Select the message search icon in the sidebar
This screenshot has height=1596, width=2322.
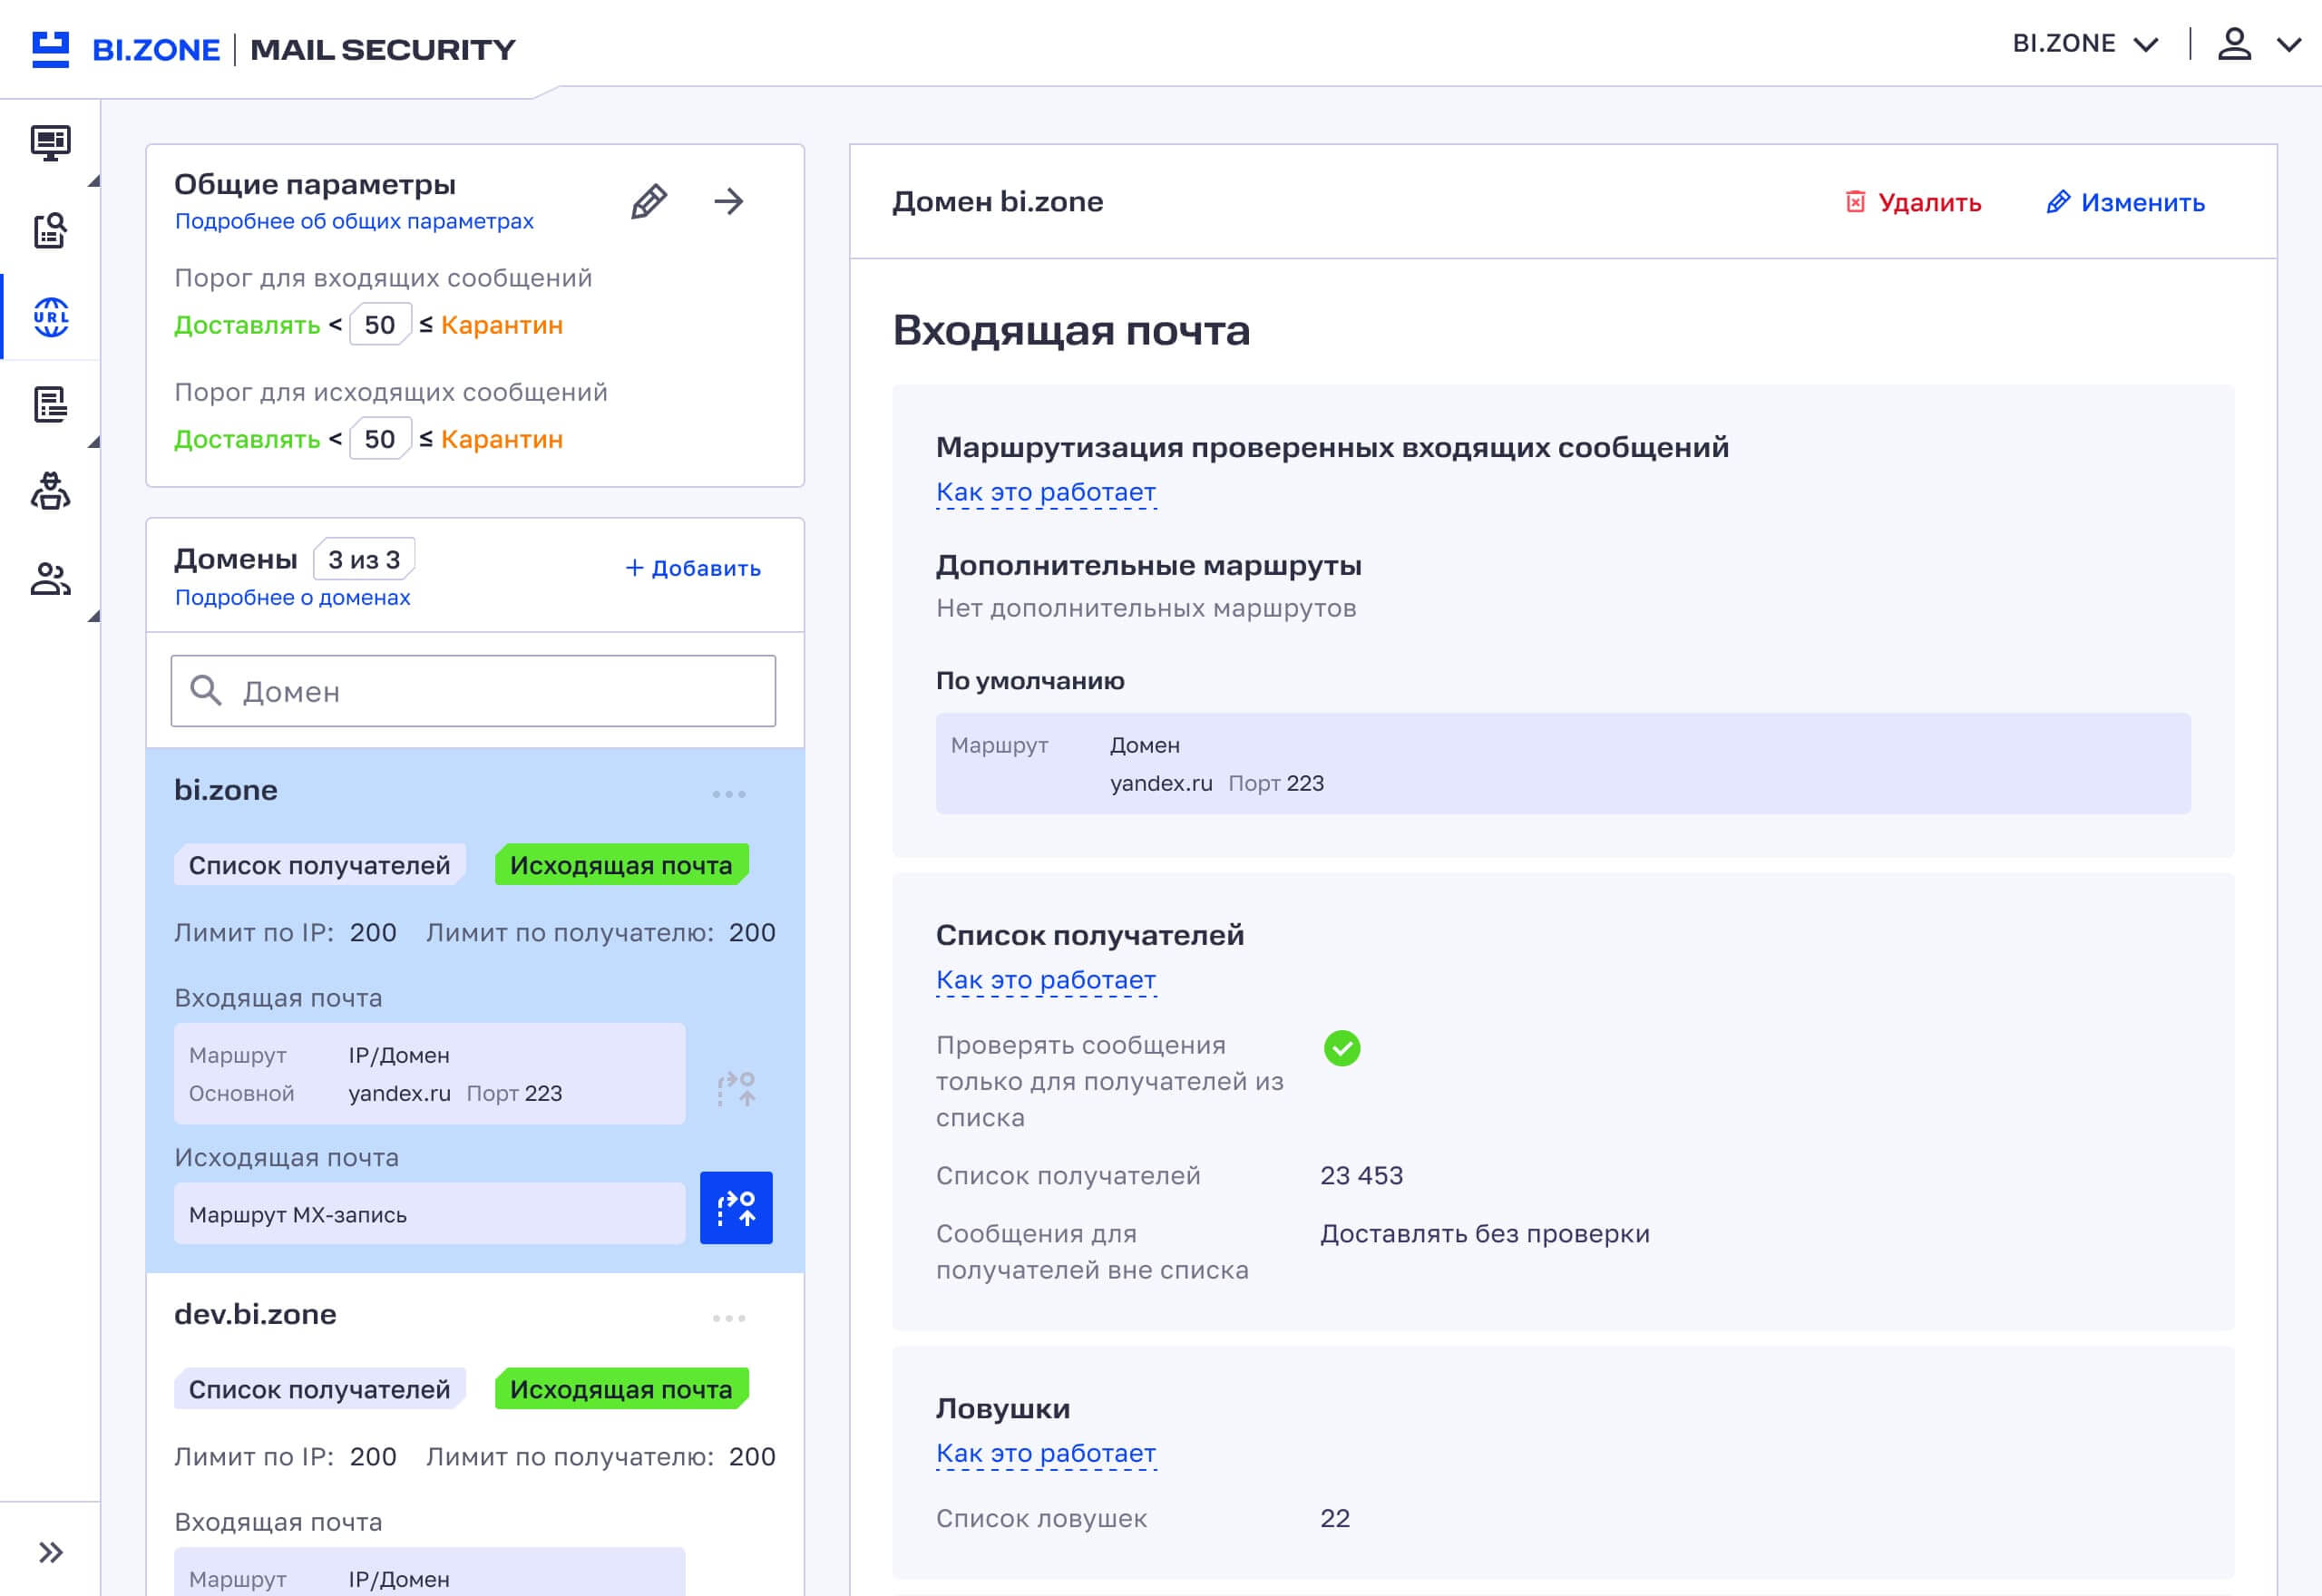(49, 231)
